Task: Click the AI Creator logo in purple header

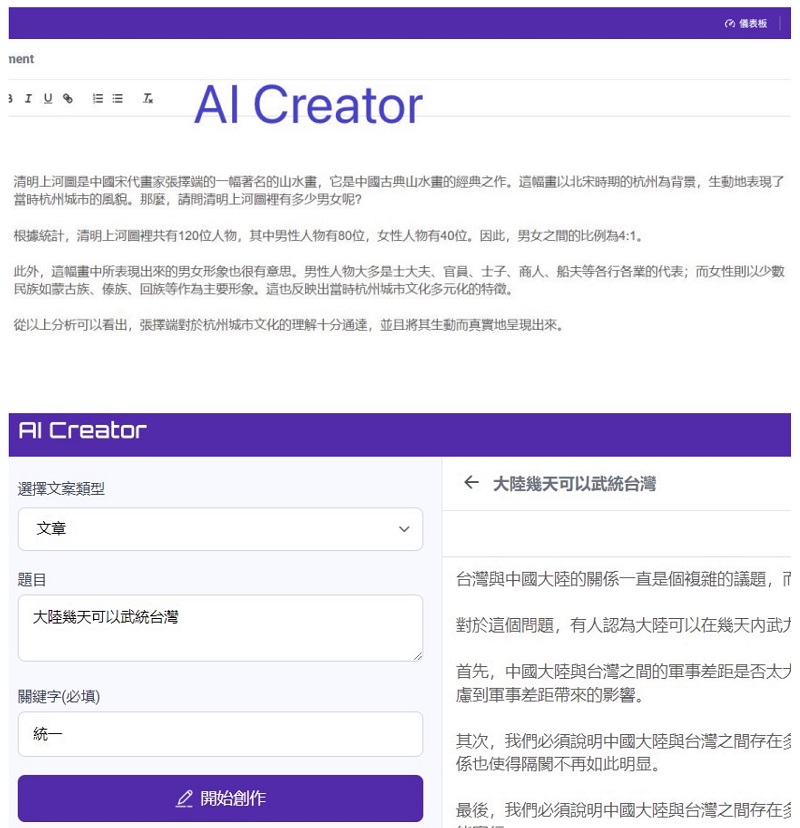Action: click(x=83, y=431)
